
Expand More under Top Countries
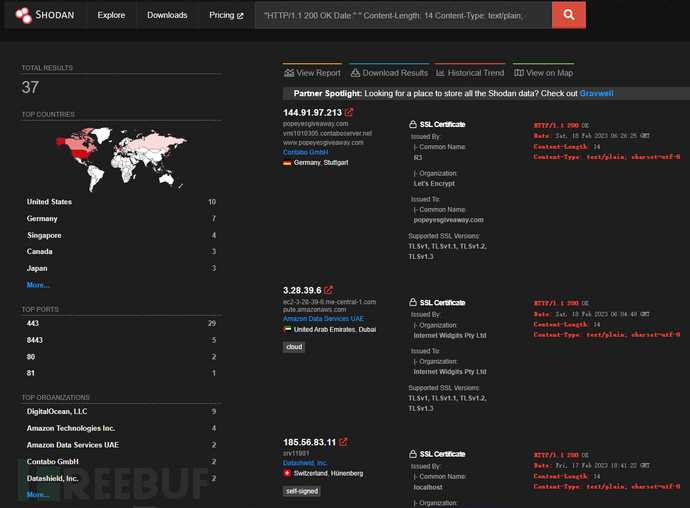pyautogui.click(x=38, y=285)
